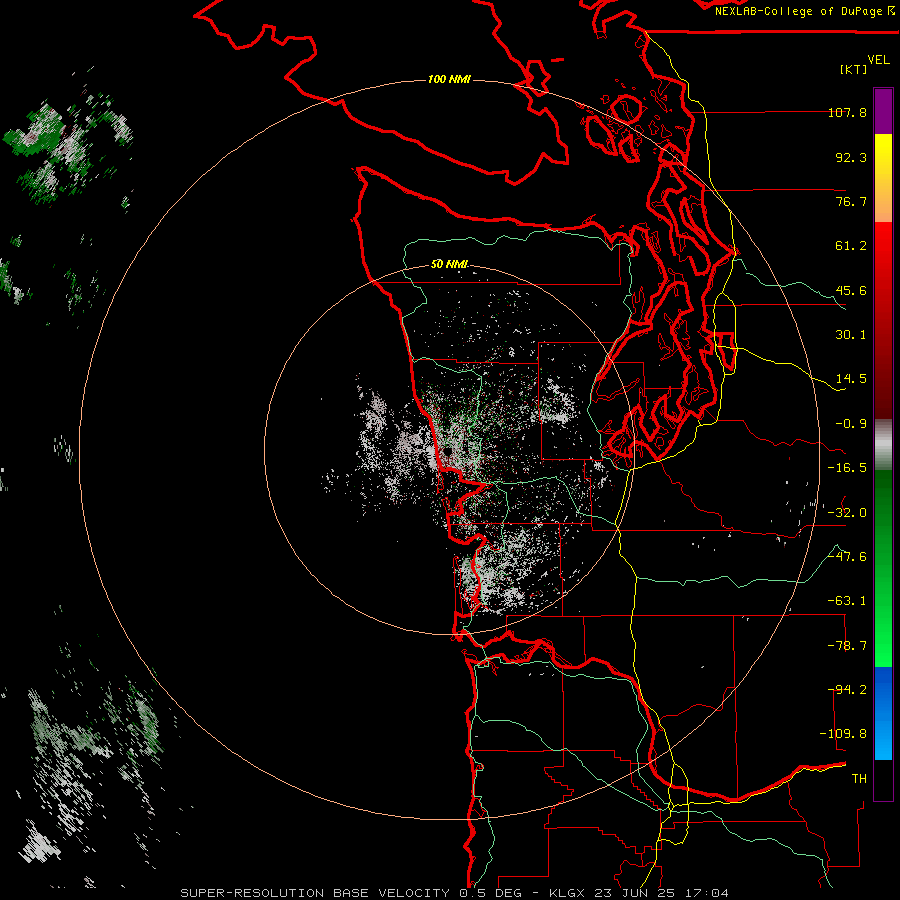Select the 92.3 velocity scale value

coord(851,157)
